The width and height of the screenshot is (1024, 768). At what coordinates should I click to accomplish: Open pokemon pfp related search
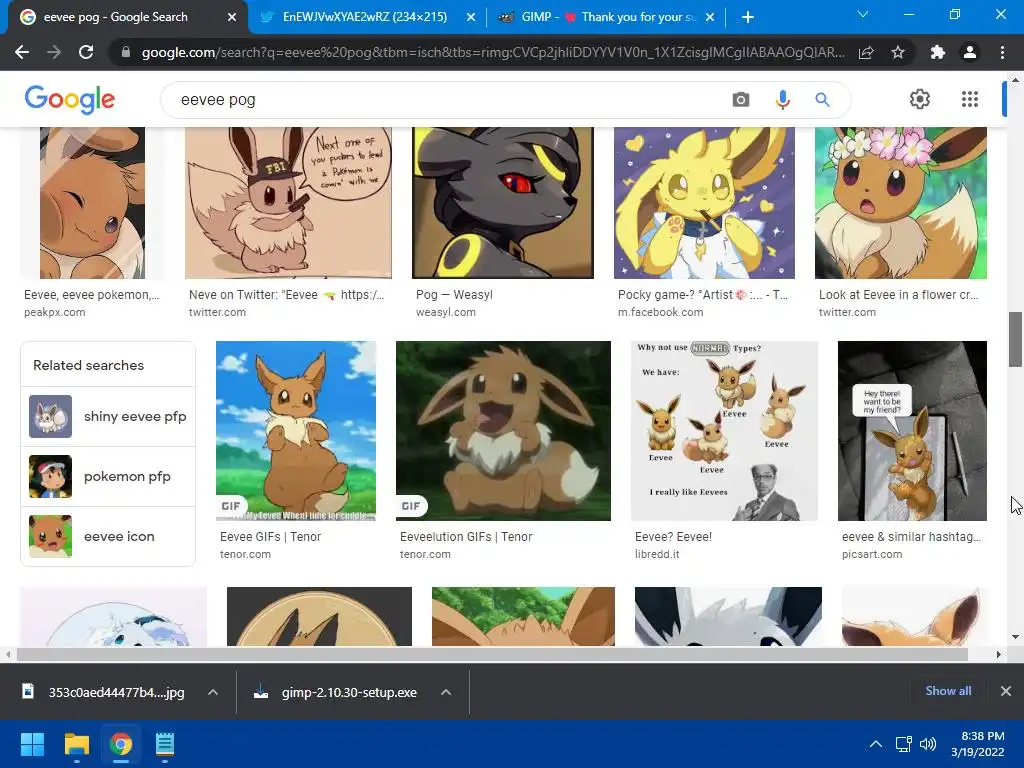[x=108, y=477]
